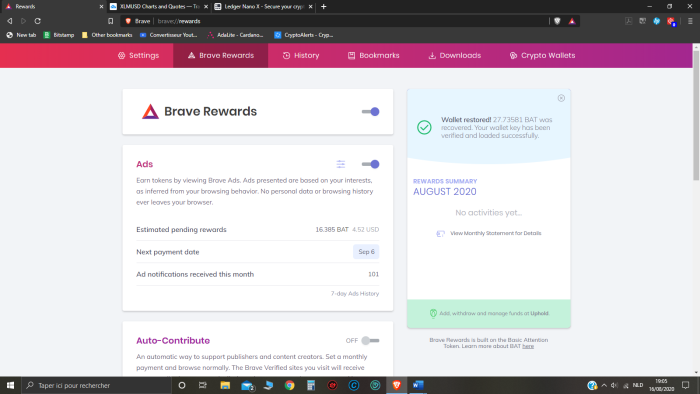Click the blue round extension icon in toolbar
The height and width of the screenshot is (394, 700).
(x=657, y=21)
